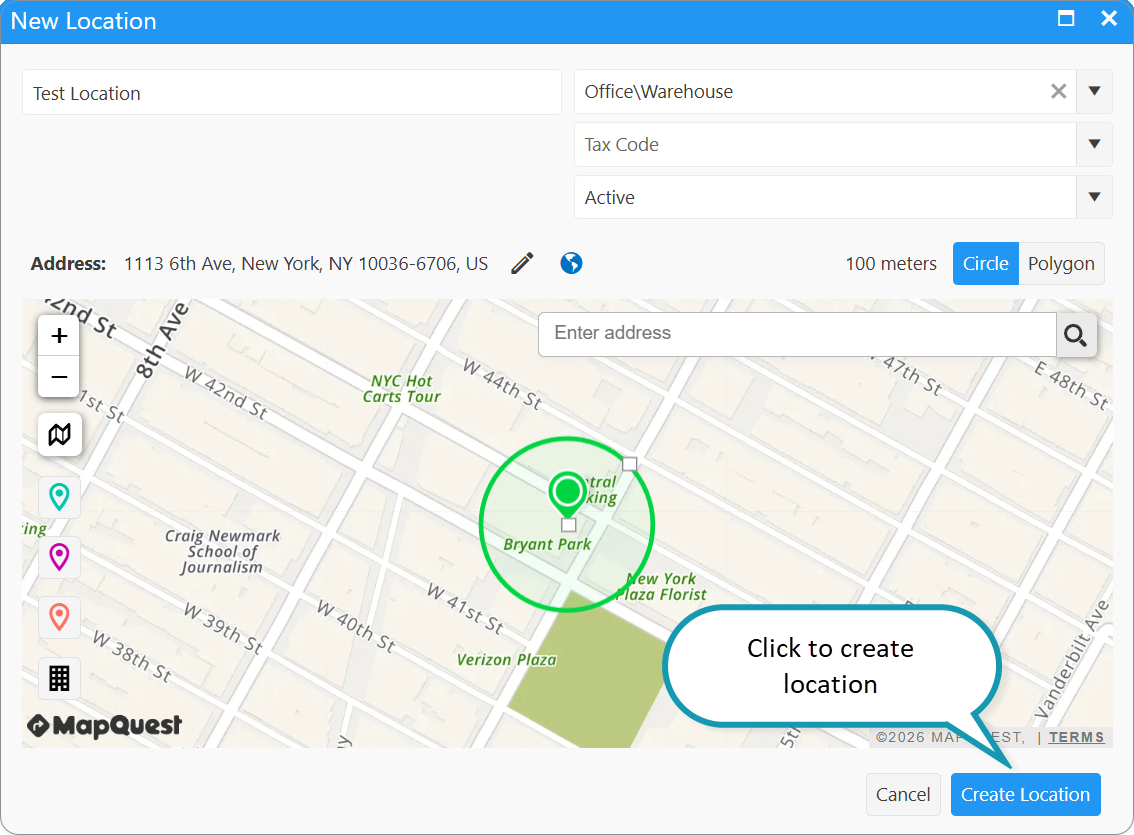Zoom in on the map
Image resolution: width=1134 pixels, height=835 pixels.
[x=59, y=335]
